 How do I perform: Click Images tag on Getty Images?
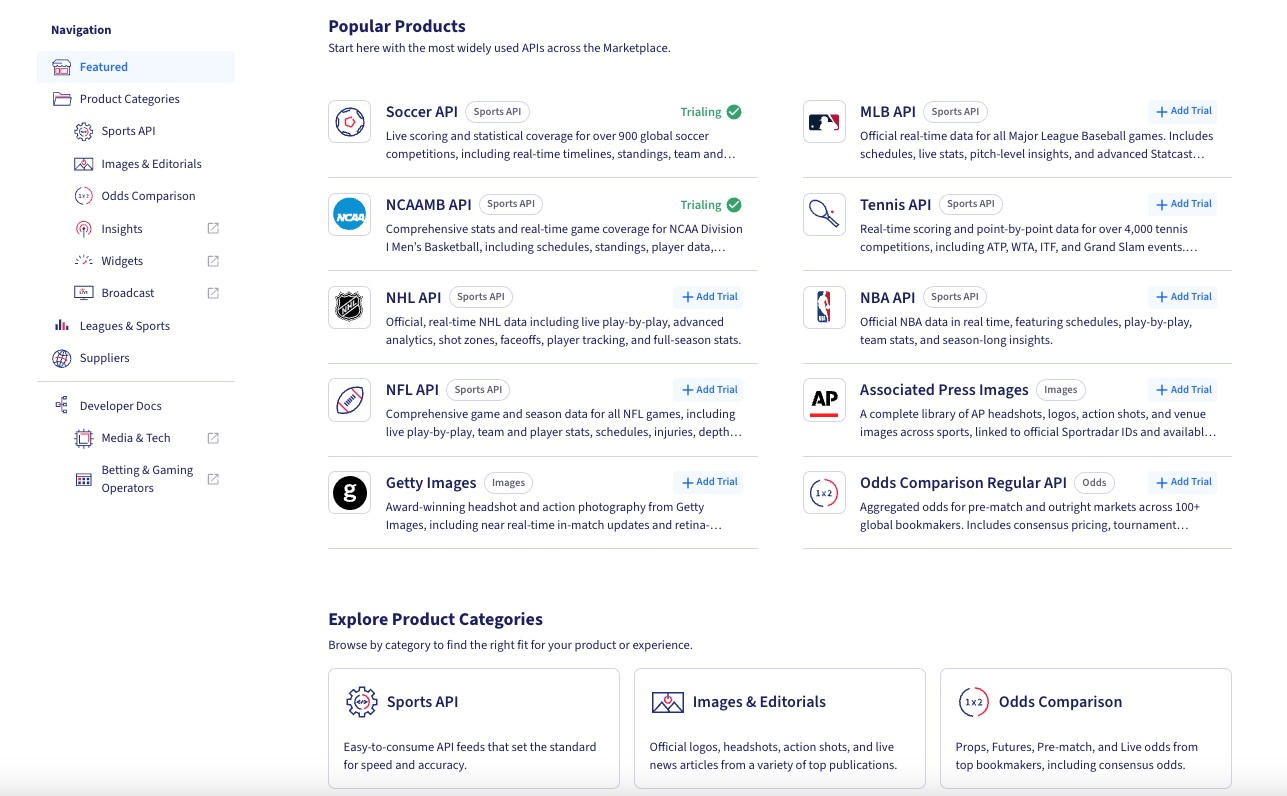508,483
